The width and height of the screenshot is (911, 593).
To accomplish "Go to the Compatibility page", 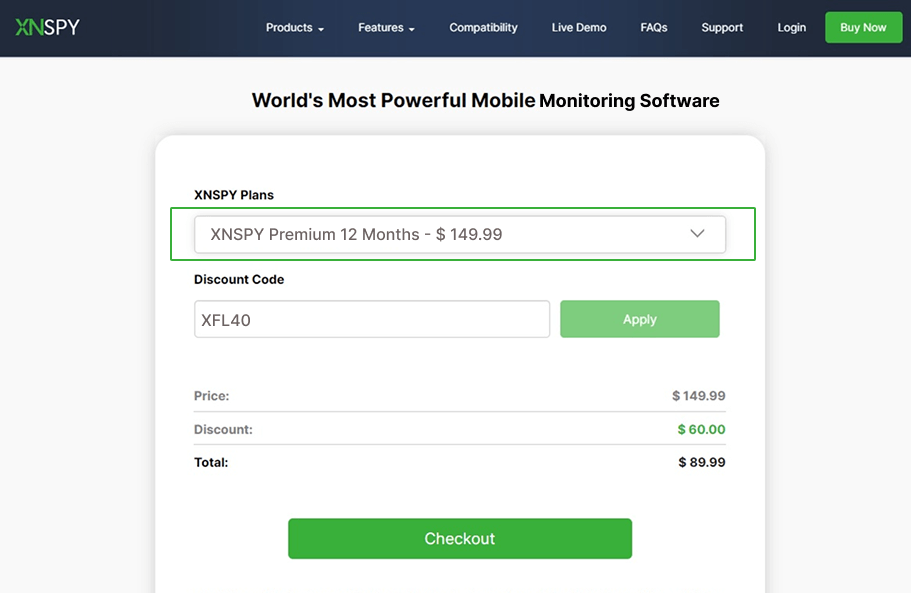I will pos(483,28).
